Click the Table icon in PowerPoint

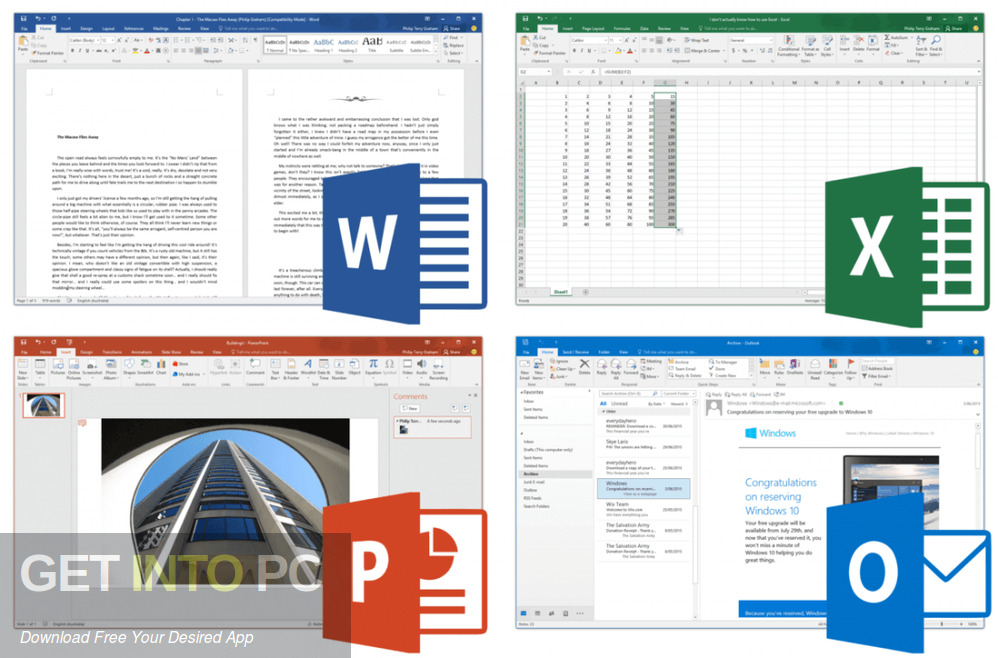coord(40,363)
